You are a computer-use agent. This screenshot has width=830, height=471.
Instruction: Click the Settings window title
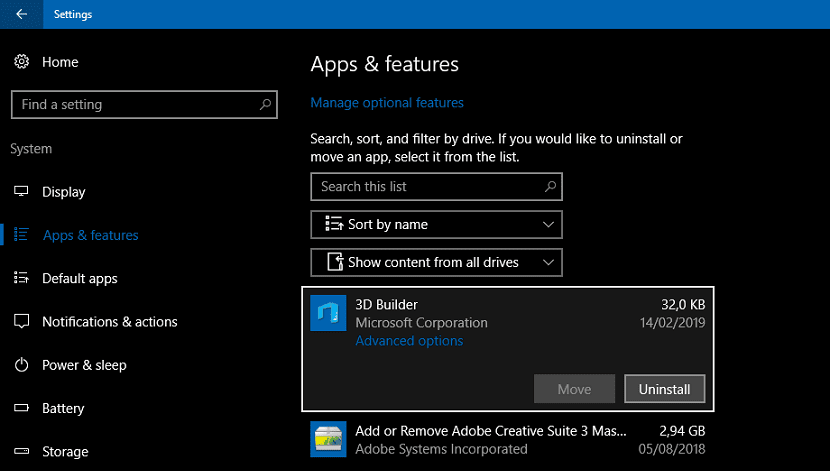pyautogui.click(x=73, y=14)
